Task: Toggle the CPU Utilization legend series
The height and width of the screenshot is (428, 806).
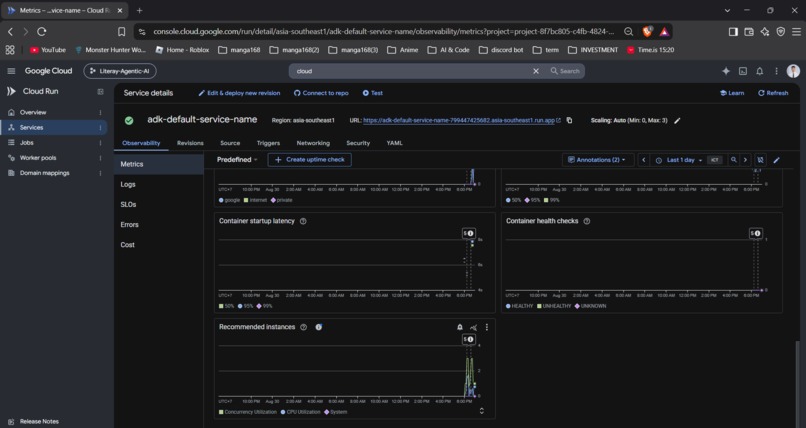Action: [300, 412]
